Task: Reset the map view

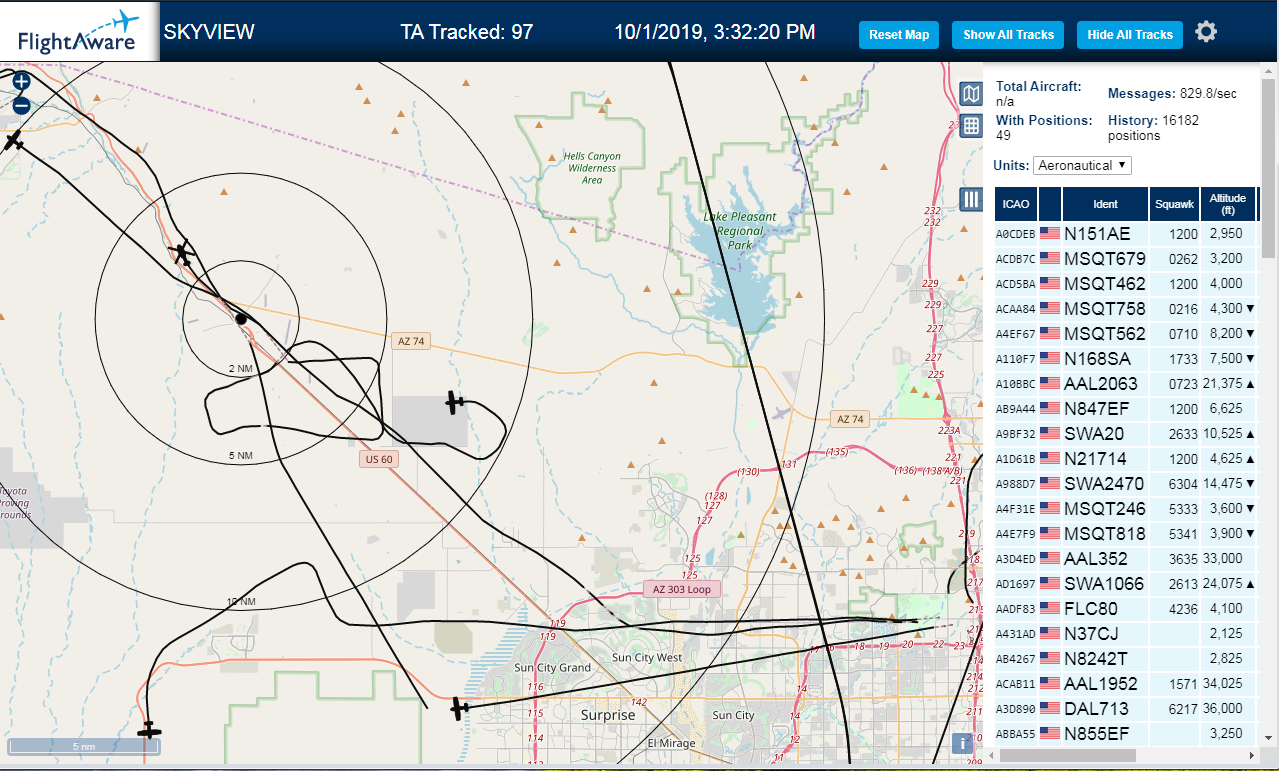Action: tap(899, 35)
